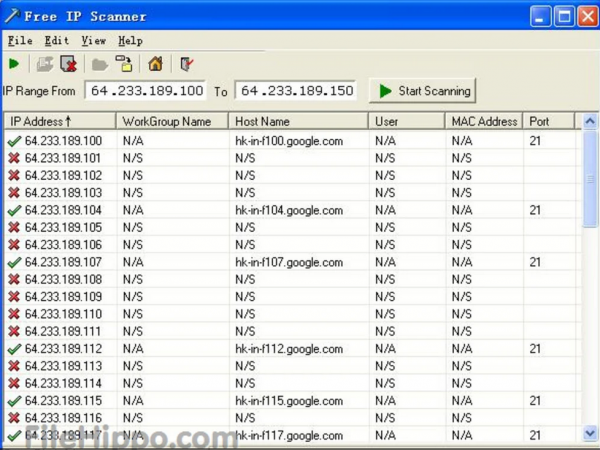Click the red X icon for 64.233.189.116

click(x=14, y=418)
